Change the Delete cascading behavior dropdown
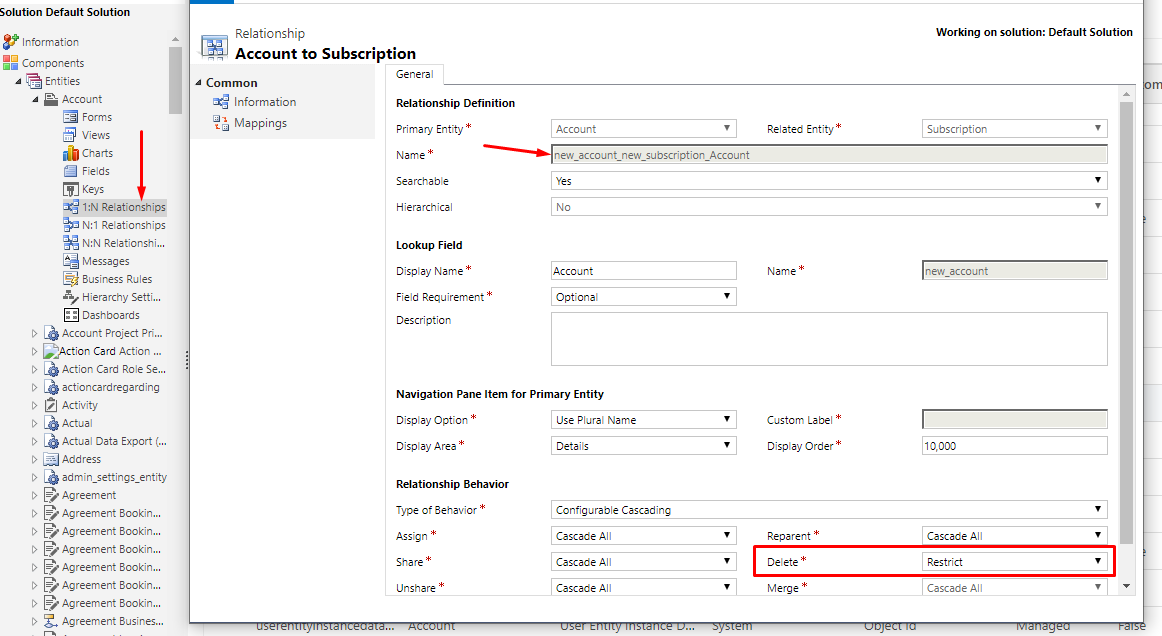Viewport: 1162px width, 636px height. click(x=1098, y=561)
